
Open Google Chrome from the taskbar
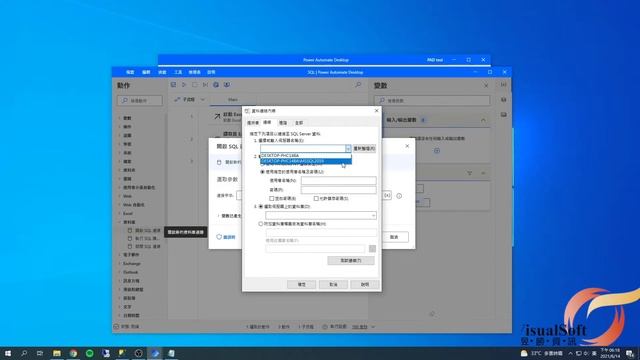pyautogui.click(x=73, y=353)
